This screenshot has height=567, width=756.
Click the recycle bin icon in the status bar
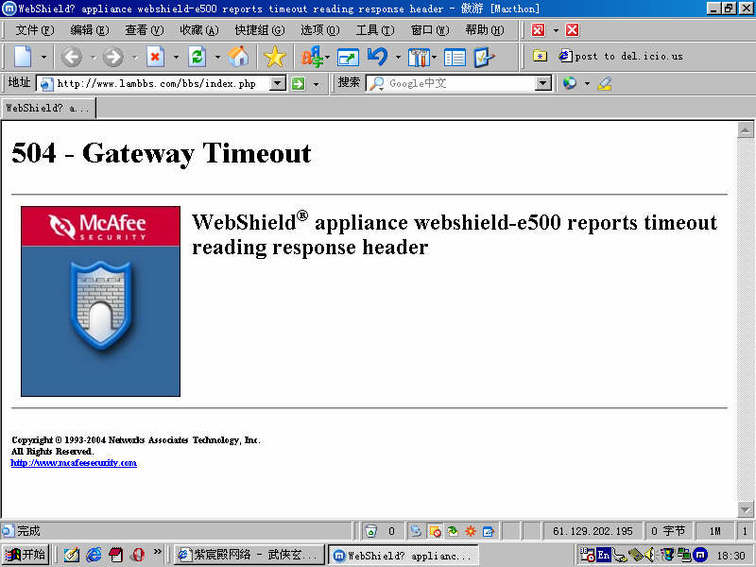coord(371,531)
